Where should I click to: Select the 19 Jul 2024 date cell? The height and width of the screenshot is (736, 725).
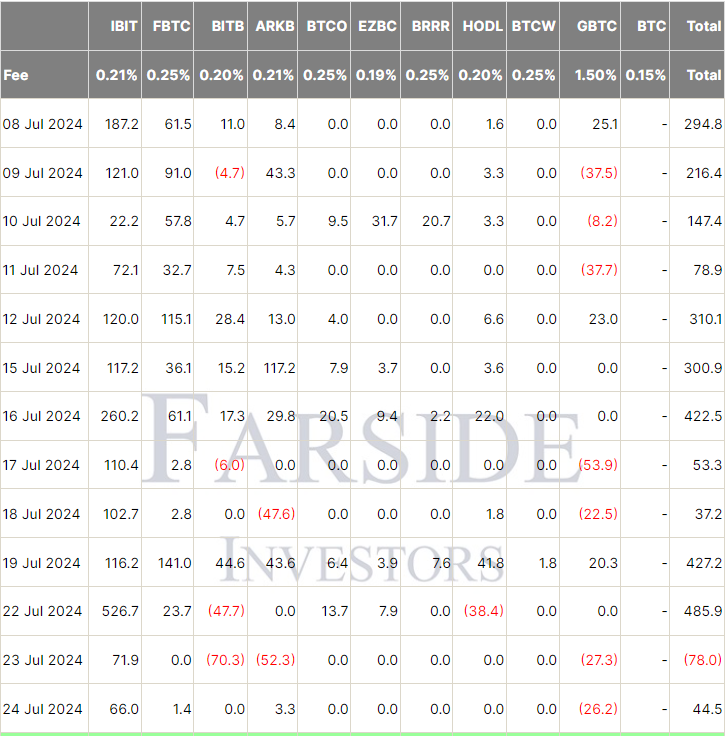pyautogui.click(x=41, y=563)
